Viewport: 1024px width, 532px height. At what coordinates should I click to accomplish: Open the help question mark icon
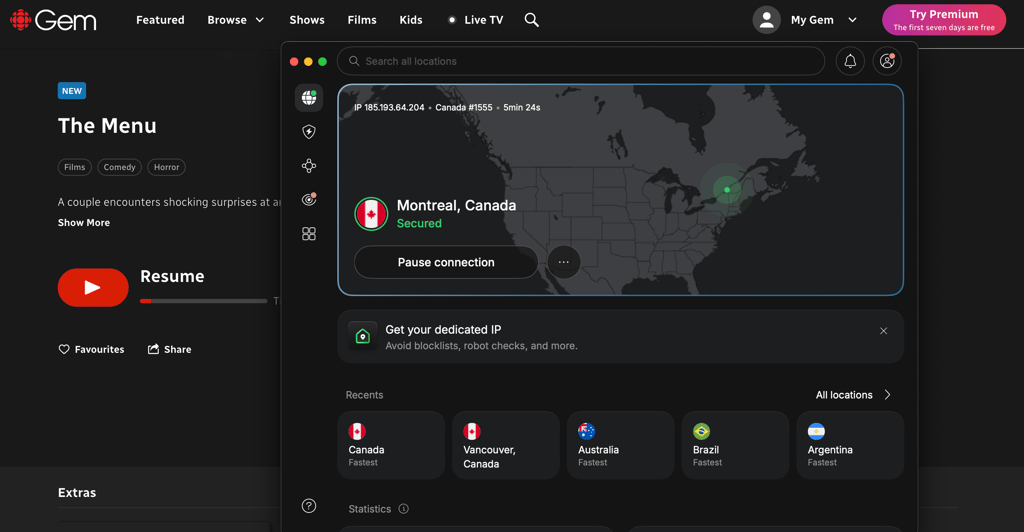(x=309, y=506)
